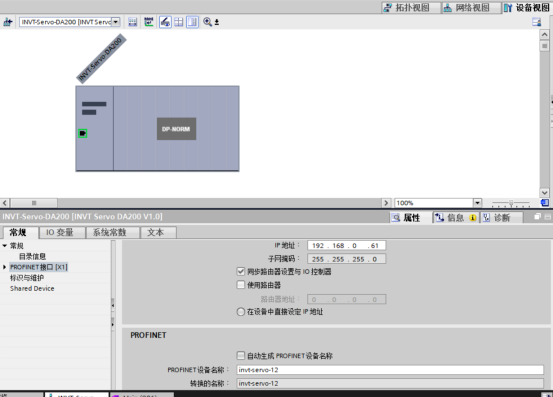
Task: Click the PROFINET device name input field
Action: tap(390, 370)
